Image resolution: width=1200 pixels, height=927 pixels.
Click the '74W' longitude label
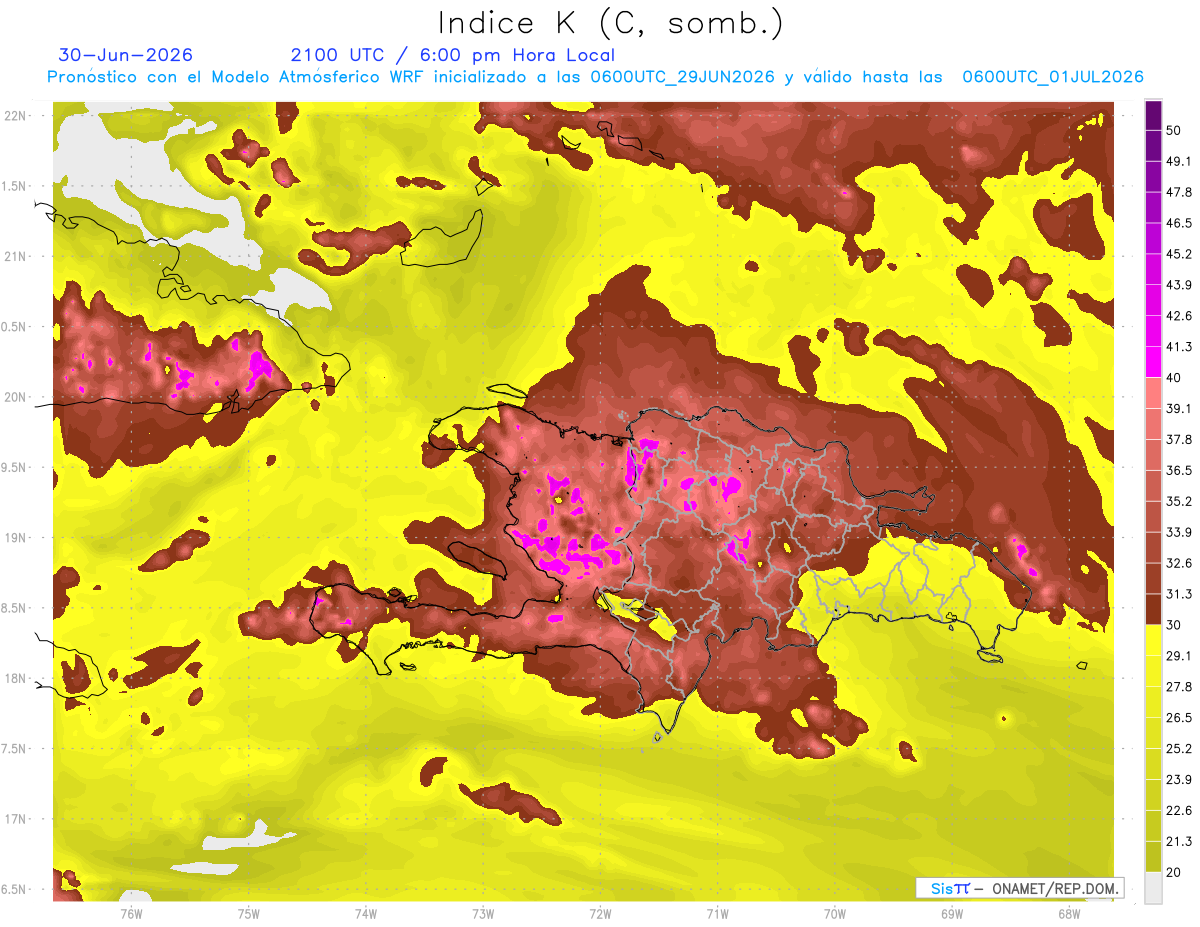(365, 913)
